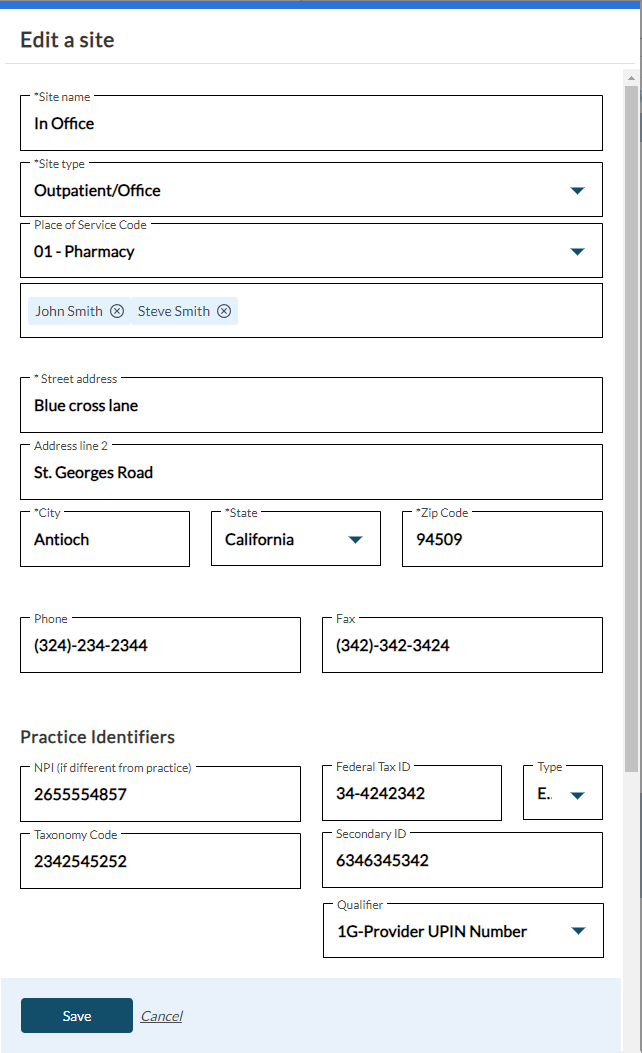The width and height of the screenshot is (642, 1053).
Task: Remove Steve Smith chip via X icon
Action: coord(224,311)
